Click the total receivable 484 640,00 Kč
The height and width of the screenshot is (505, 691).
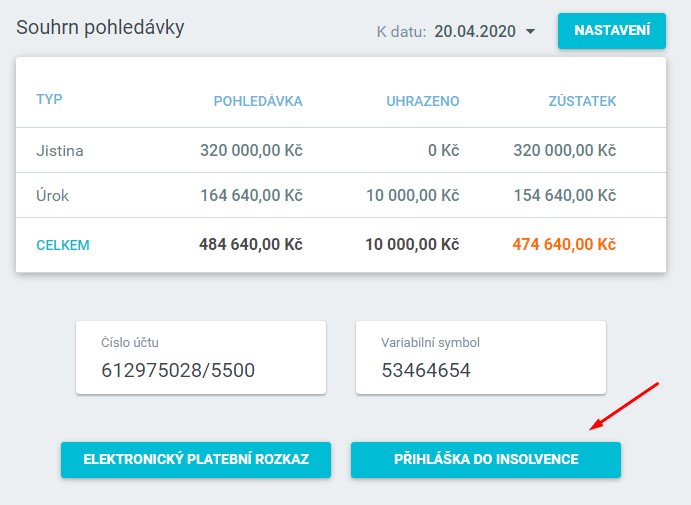(x=251, y=245)
